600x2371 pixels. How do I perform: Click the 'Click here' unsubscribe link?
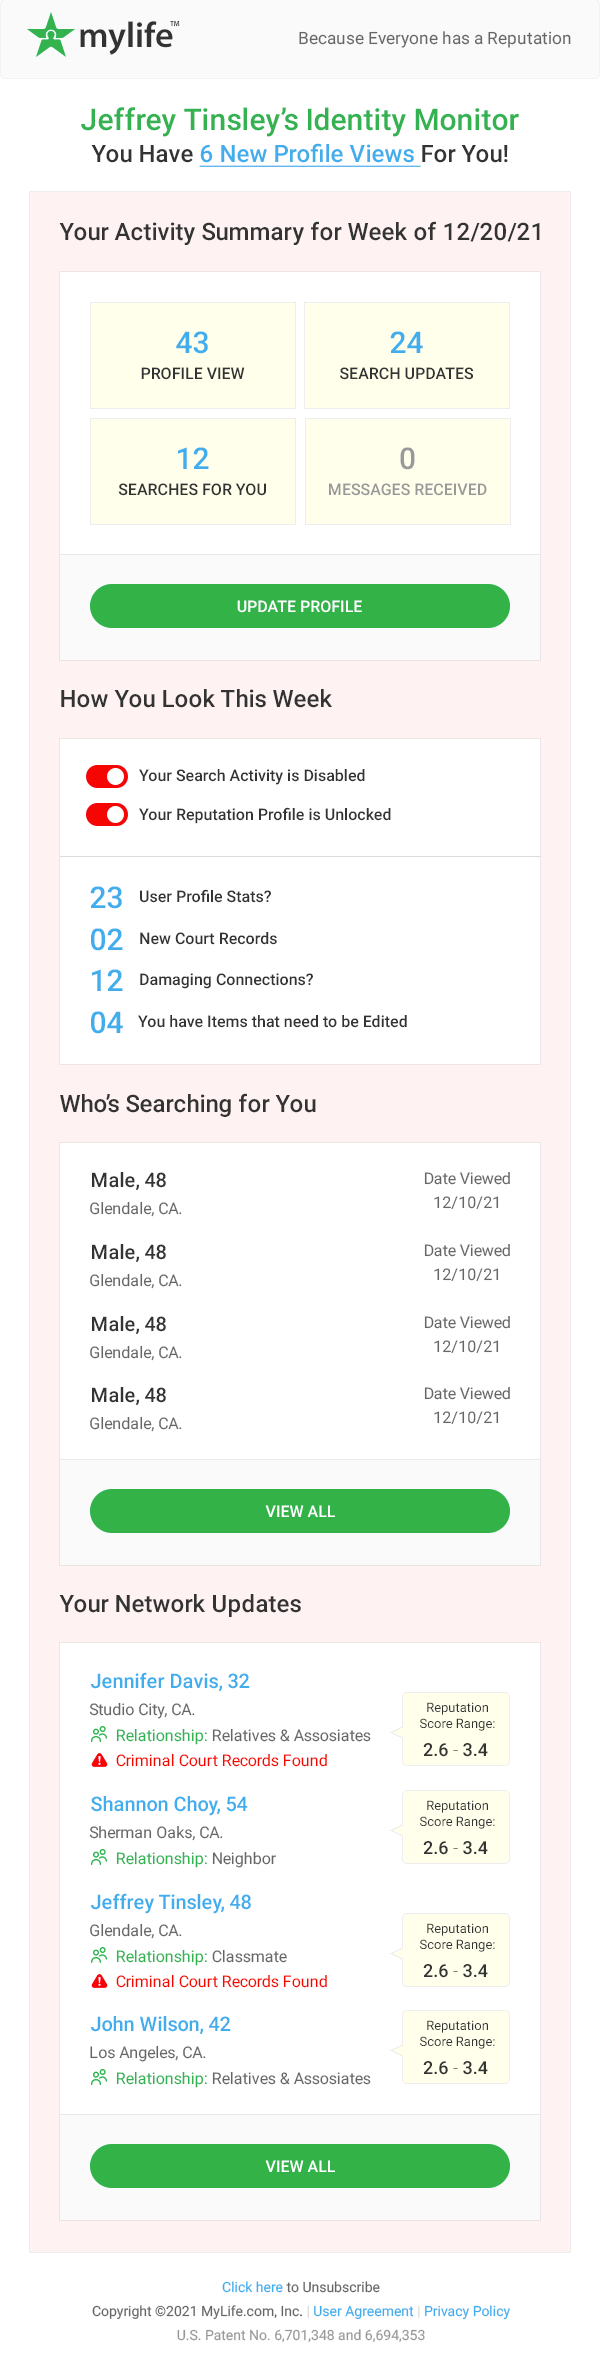click(x=252, y=2287)
